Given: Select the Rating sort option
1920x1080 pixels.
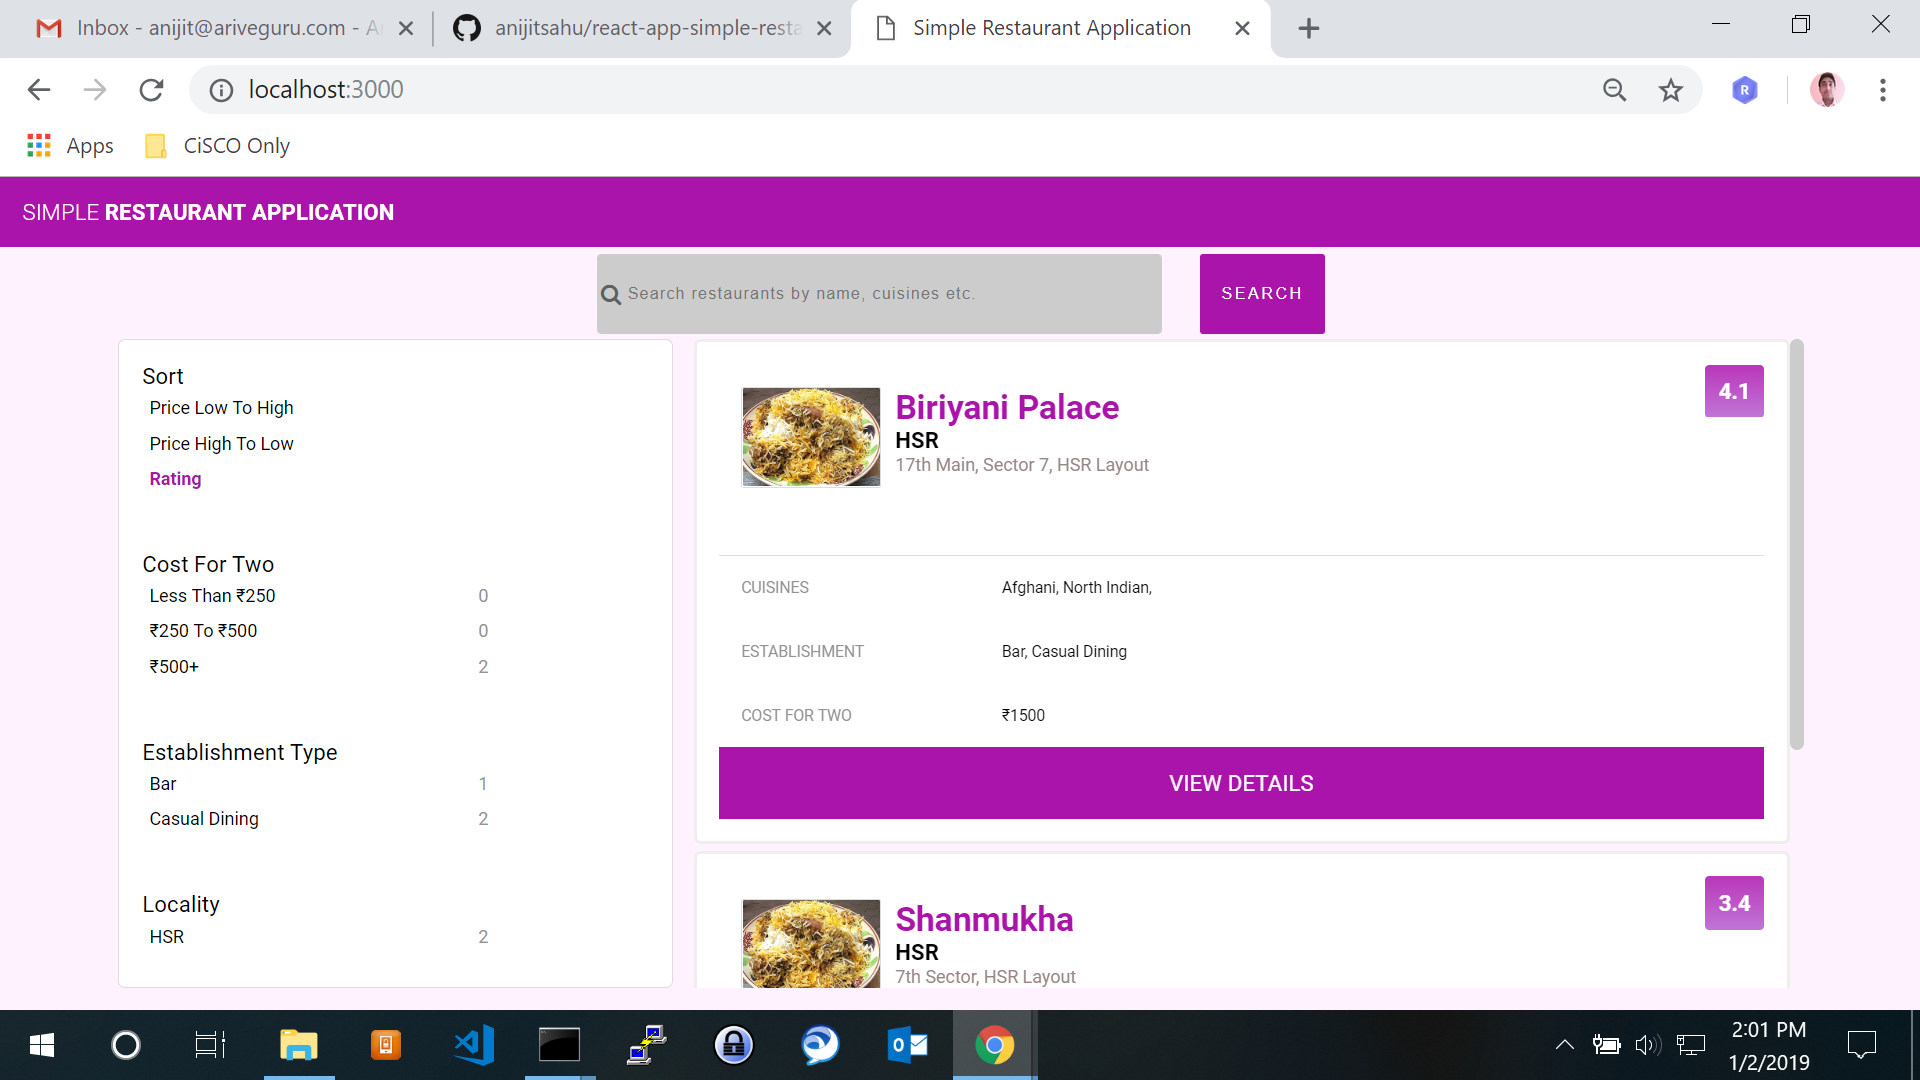Looking at the screenshot, I should pyautogui.click(x=175, y=479).
